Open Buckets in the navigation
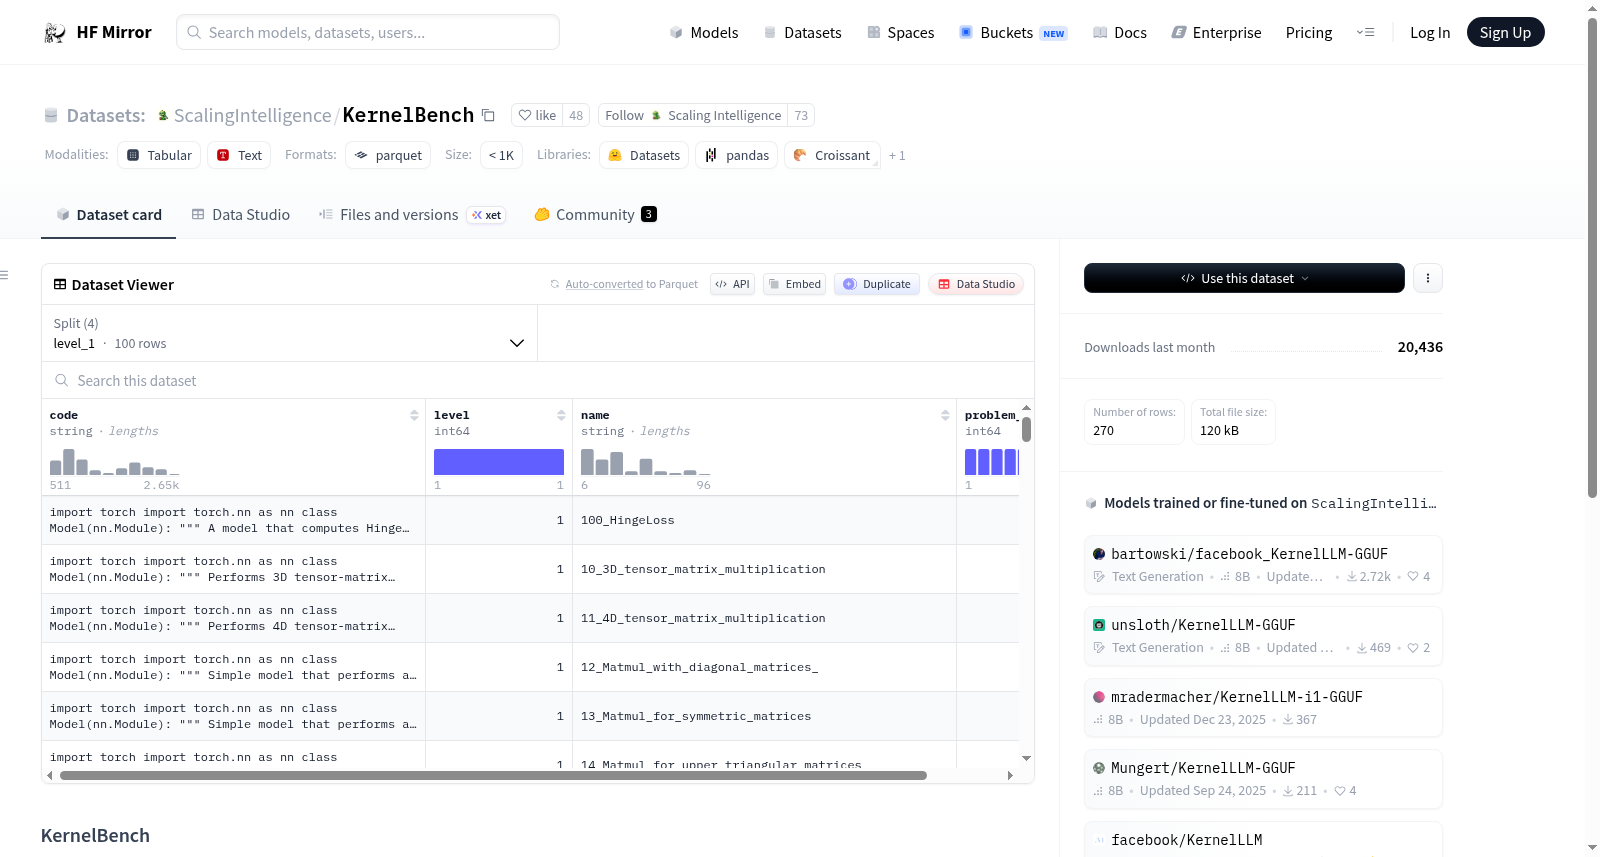Screen dimensions: 1600x857 click(x=1013, y=32)
